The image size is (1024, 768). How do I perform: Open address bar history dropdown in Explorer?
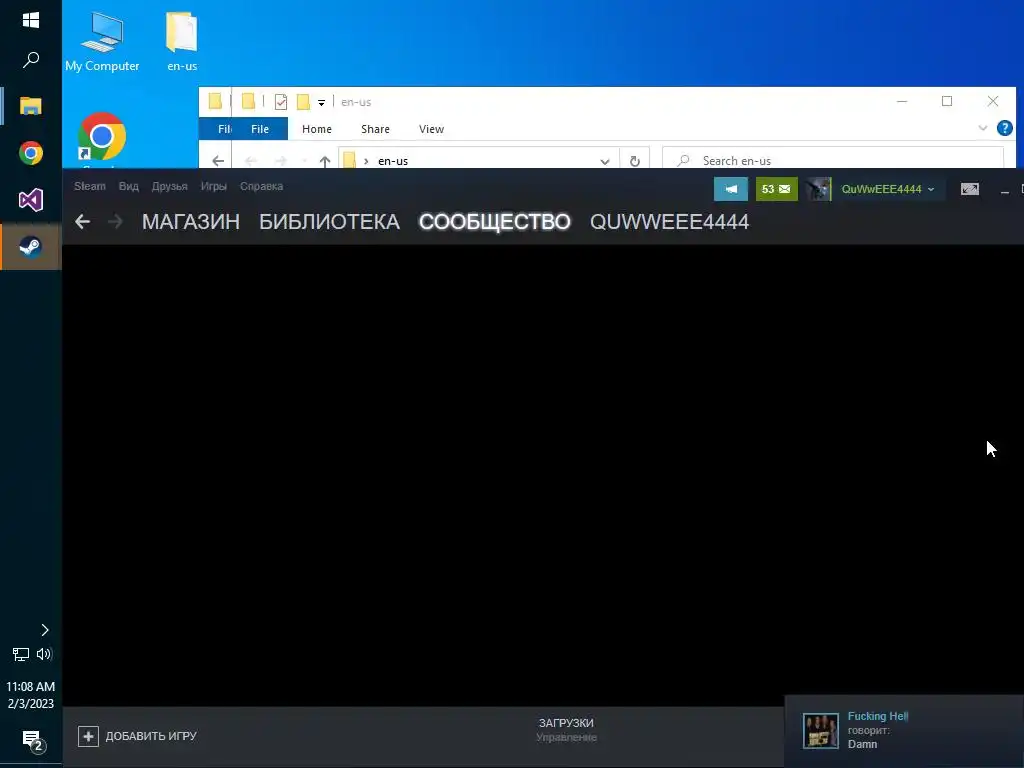(x=605, y=161)
